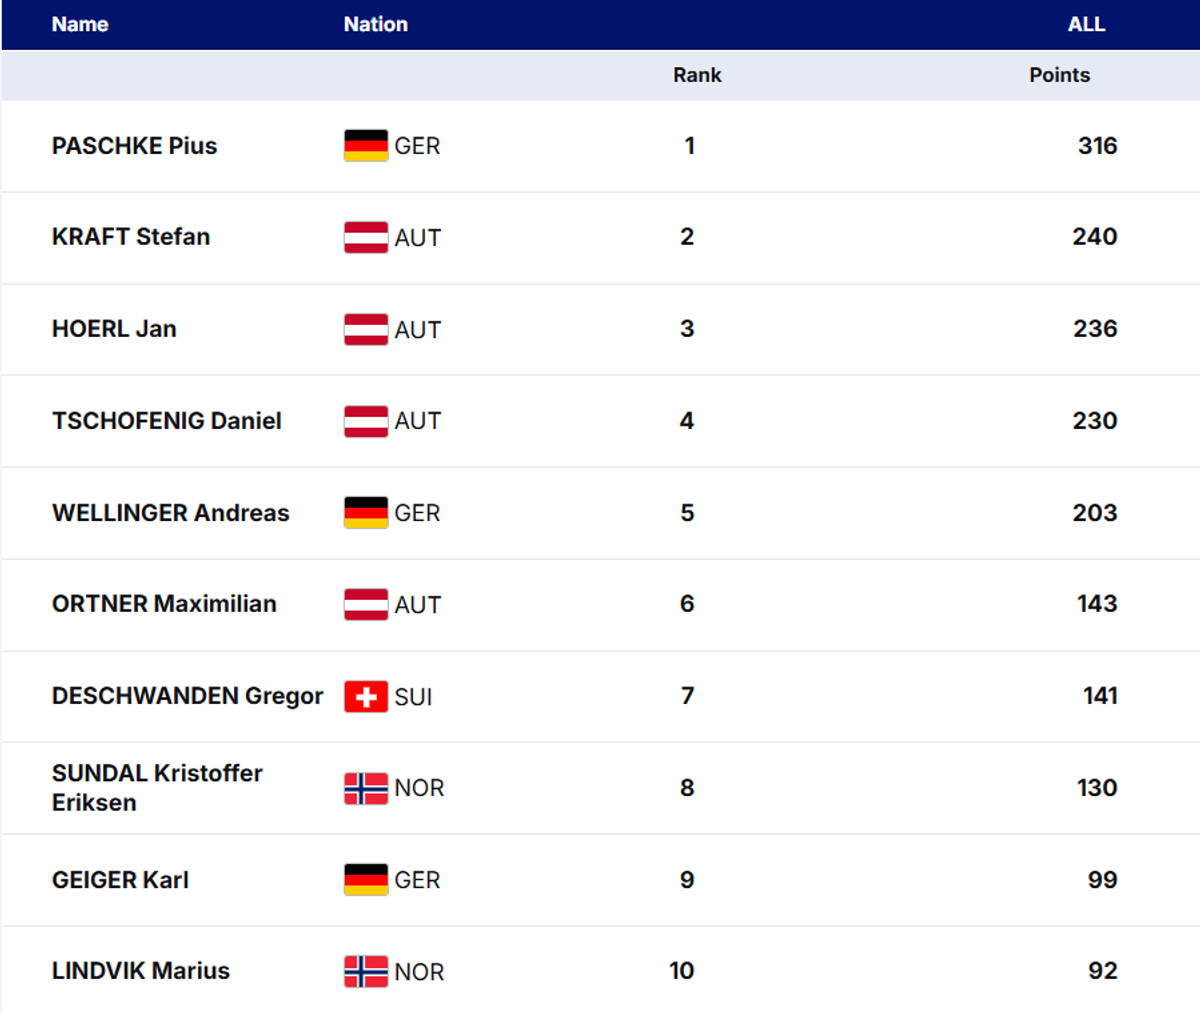Select the ALL header tab
This screenshot has width=1200, height=1014.
point(1086,24)
